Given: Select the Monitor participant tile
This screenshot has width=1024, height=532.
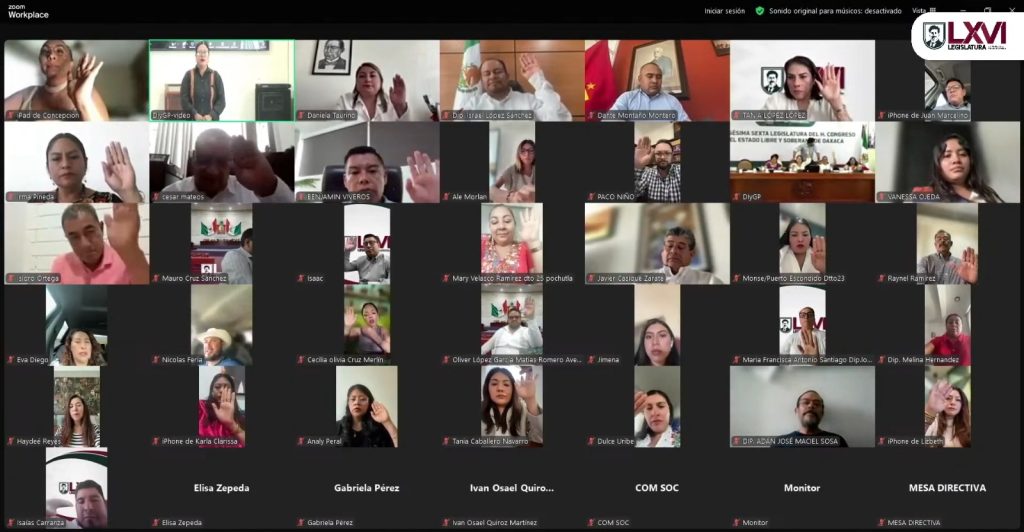Looking at the screenshot, I should click(x=801, y=488).
